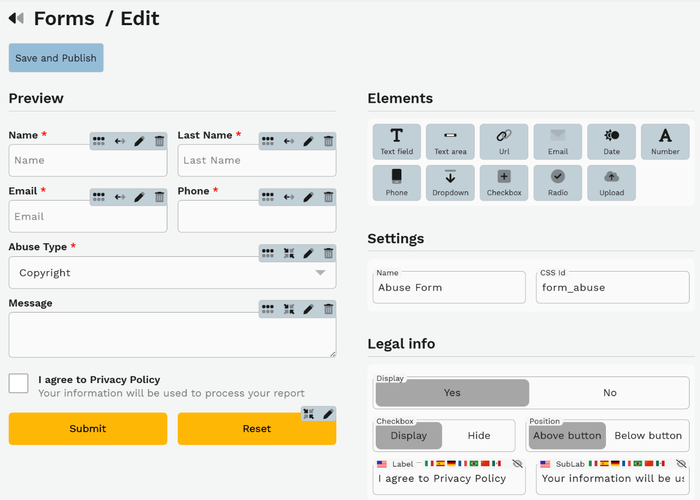Screen dimensions: 700x500
Task: Shrink the Message field width
Action: (x=289, y=309)
